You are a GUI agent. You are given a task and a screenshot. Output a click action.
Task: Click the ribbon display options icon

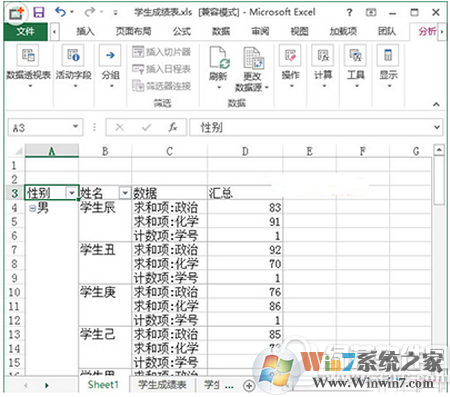tap(371, 13)
